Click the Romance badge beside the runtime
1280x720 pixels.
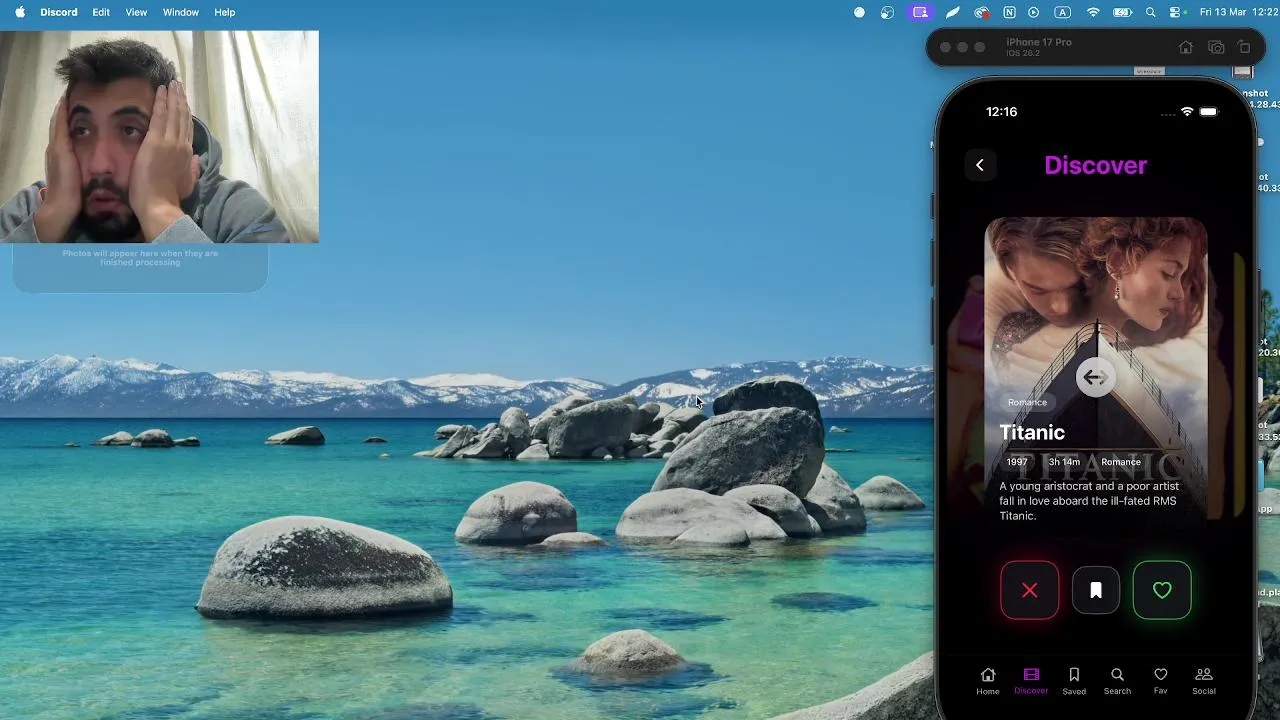point(1121,462)
